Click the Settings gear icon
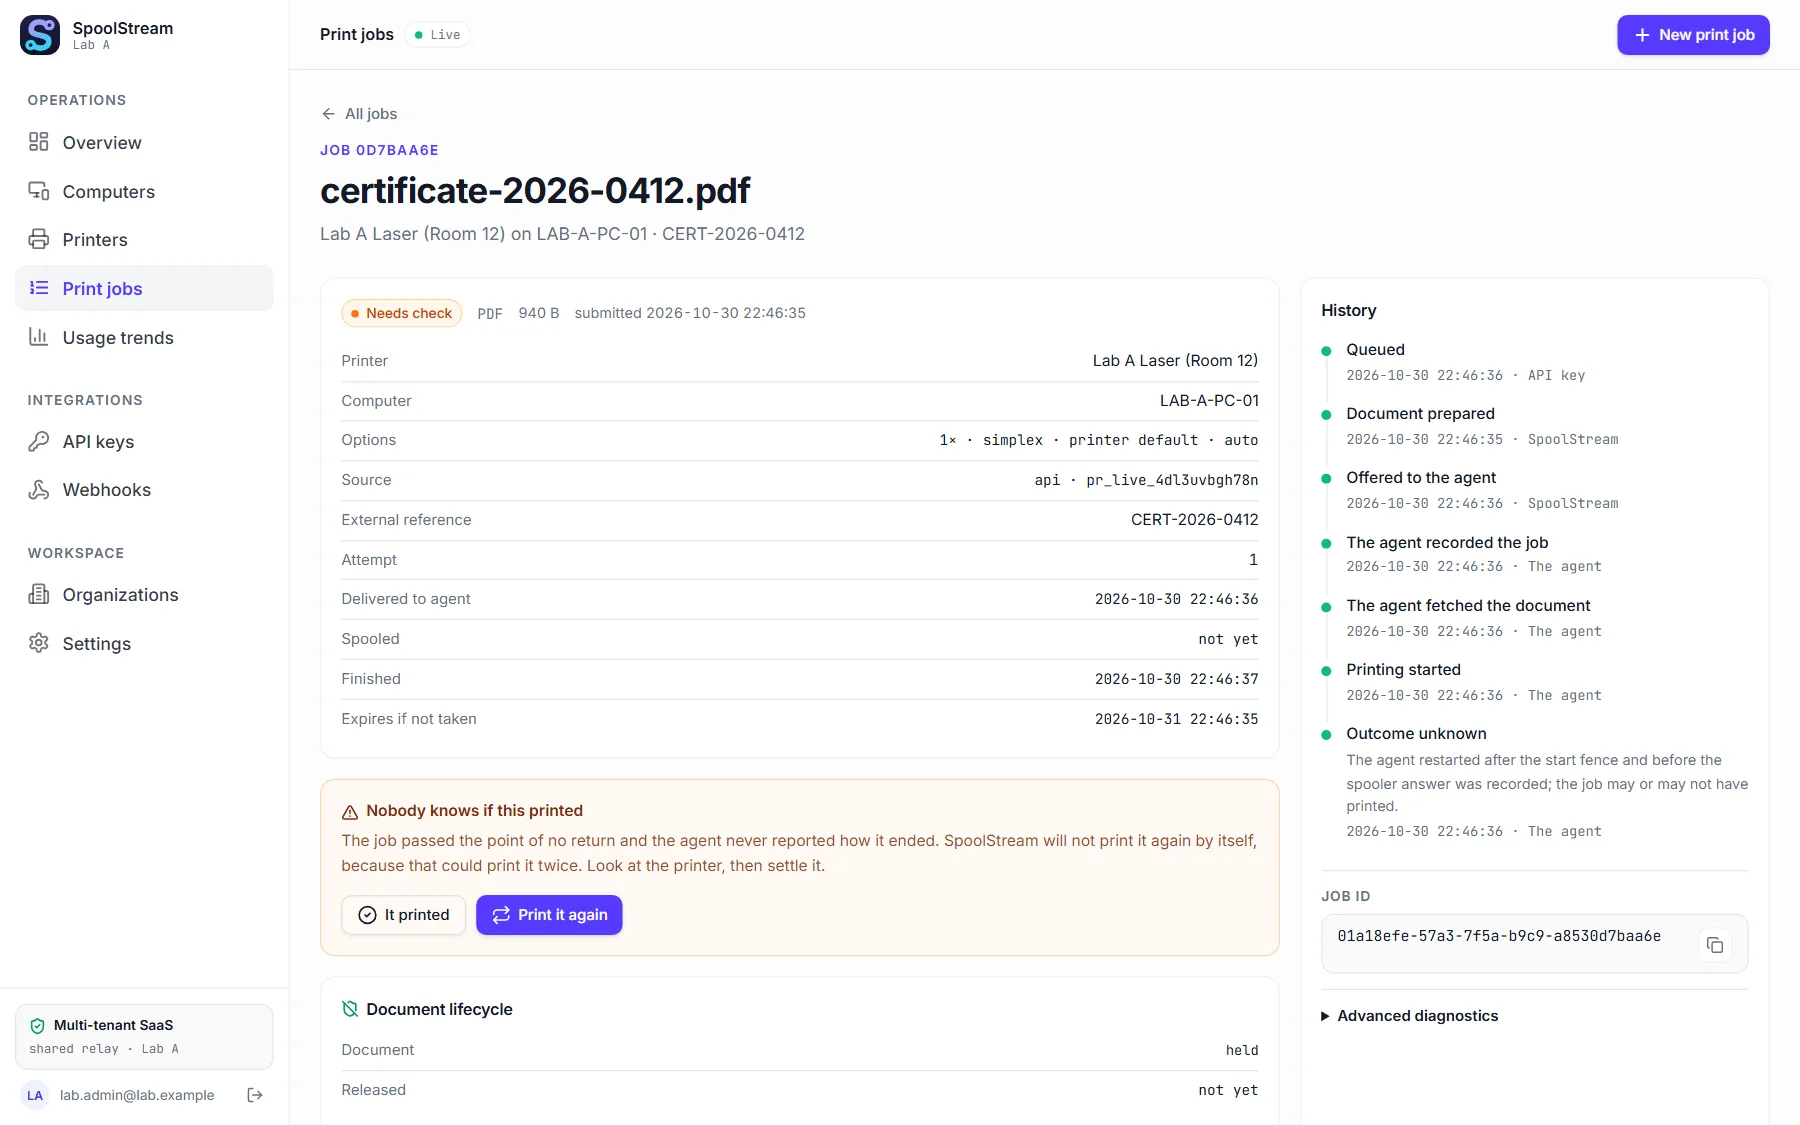 pyautogui.click(x=39, y=643)
